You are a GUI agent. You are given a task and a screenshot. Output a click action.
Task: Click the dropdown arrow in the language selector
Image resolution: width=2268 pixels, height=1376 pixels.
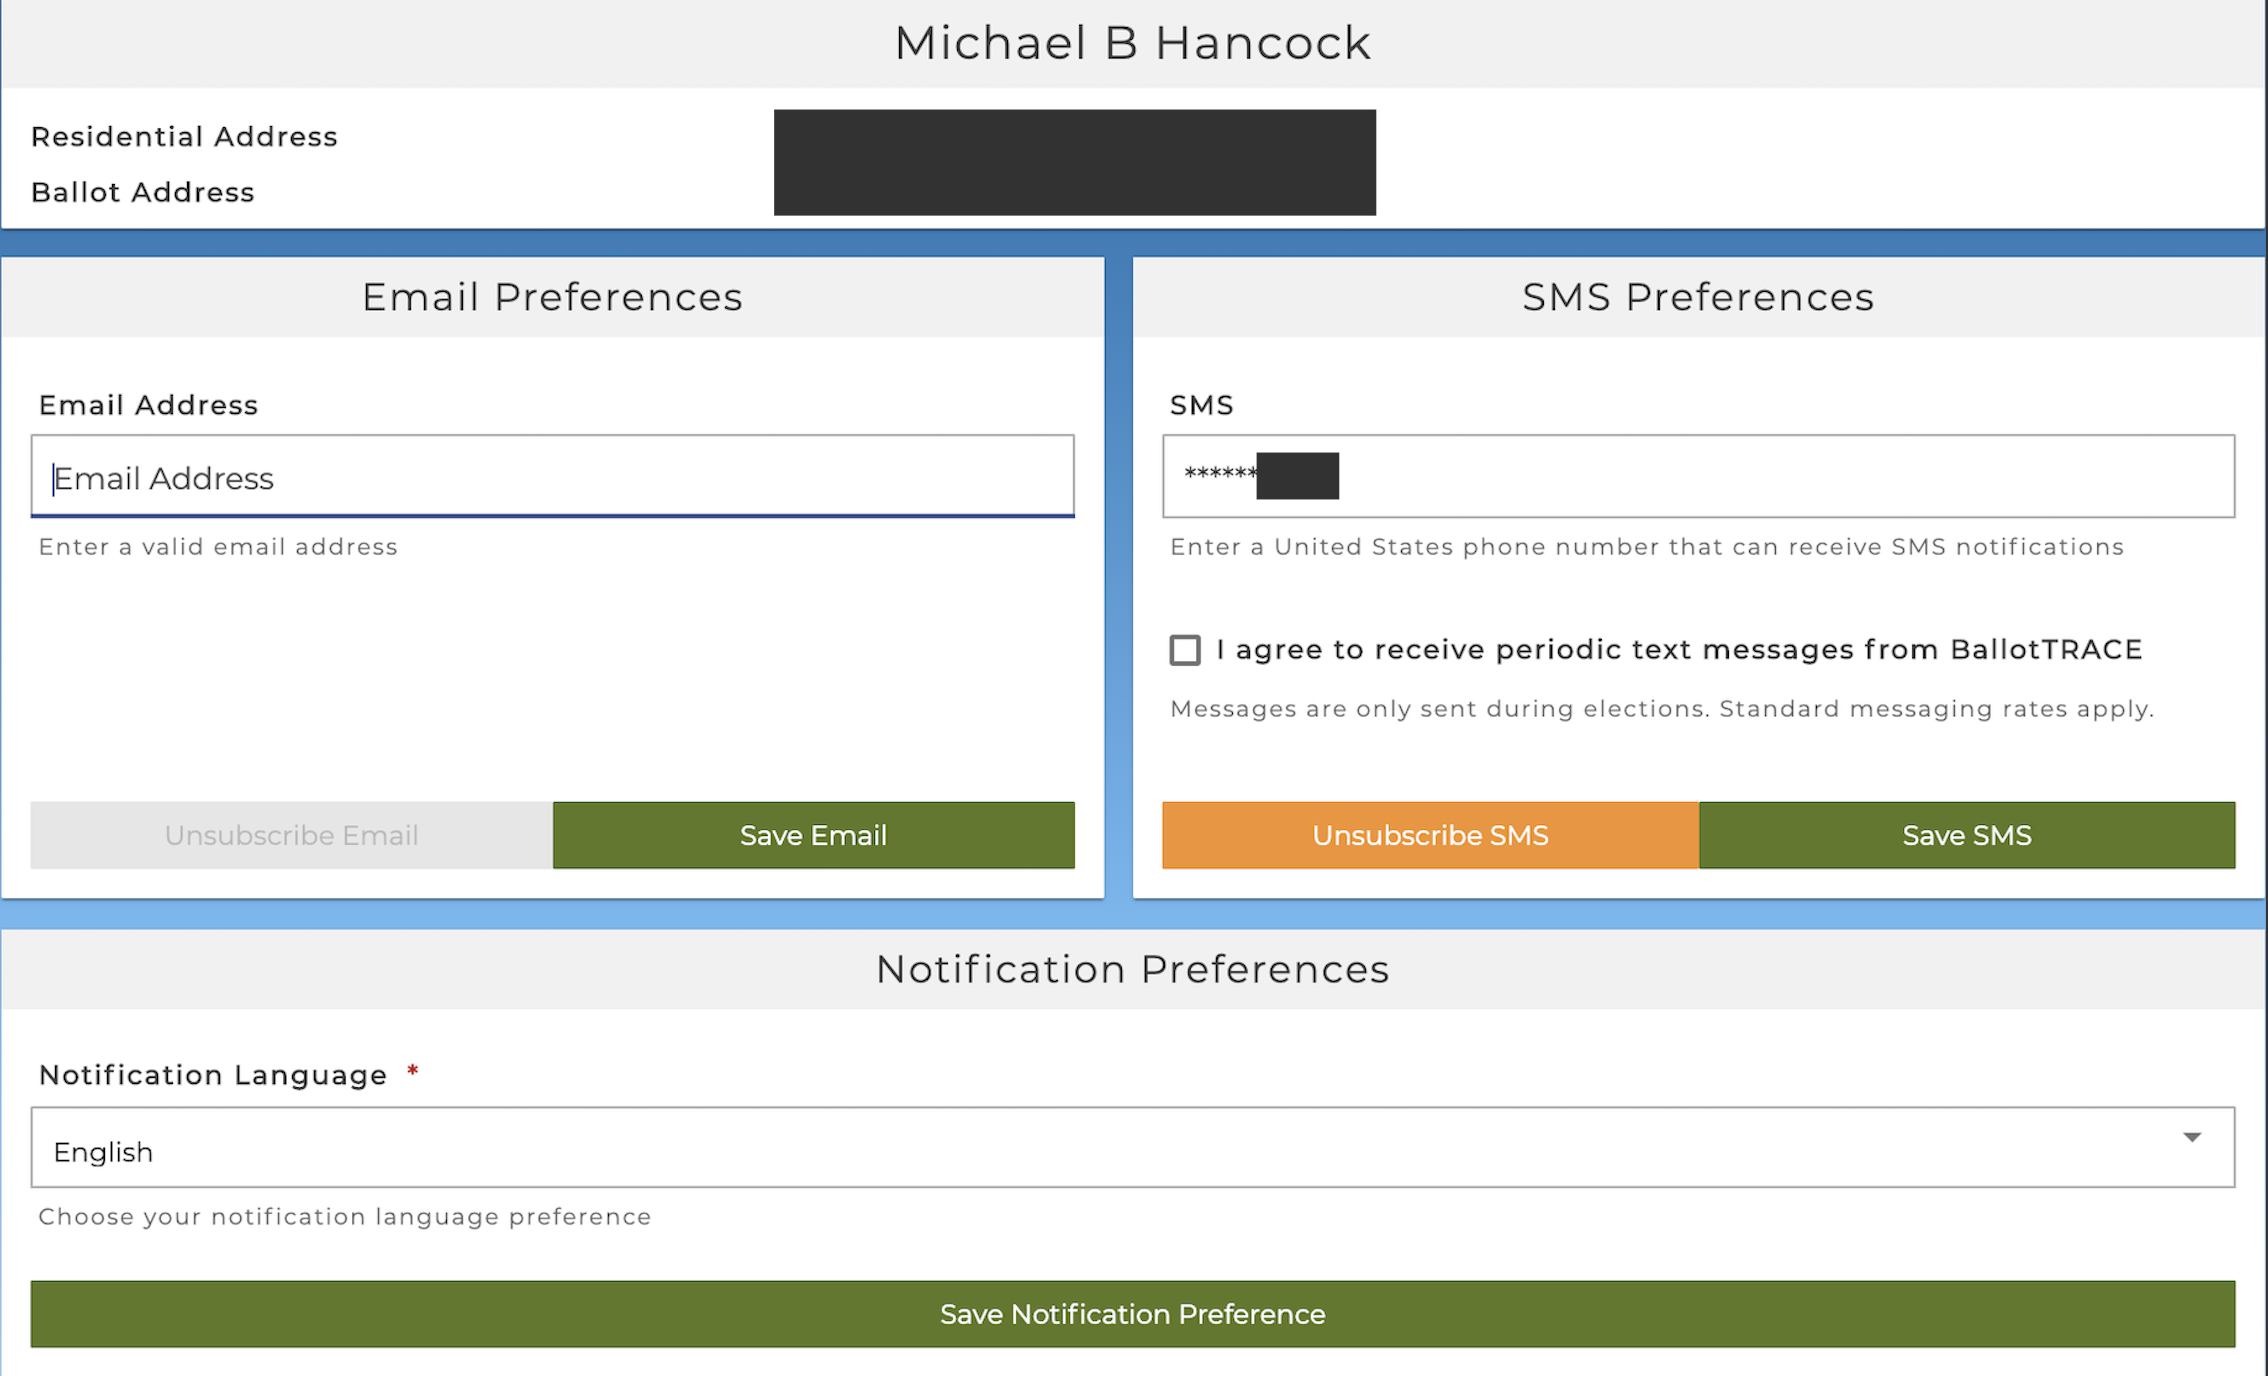coord(2192,1138)
